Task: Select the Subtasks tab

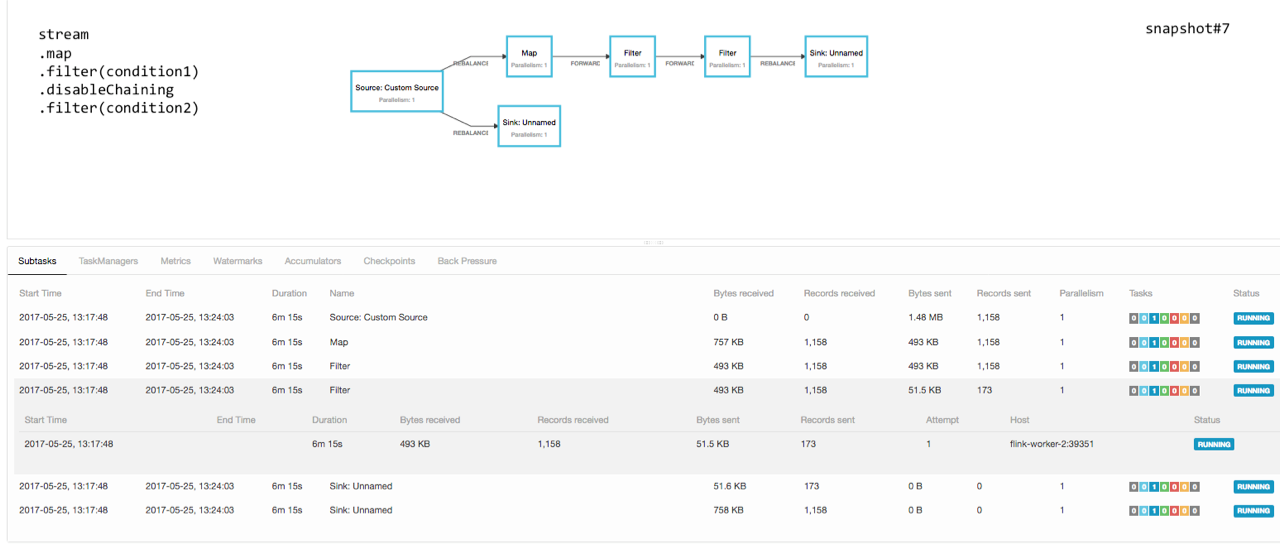Action: 37,261
